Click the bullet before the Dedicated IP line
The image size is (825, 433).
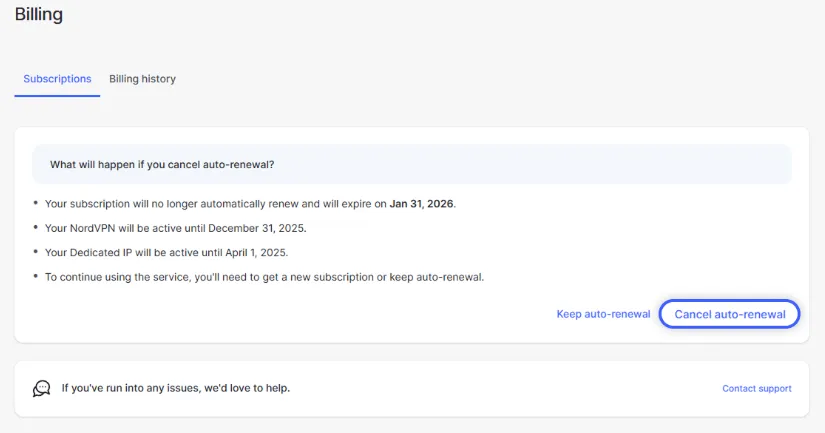click(x=35, y=251)
